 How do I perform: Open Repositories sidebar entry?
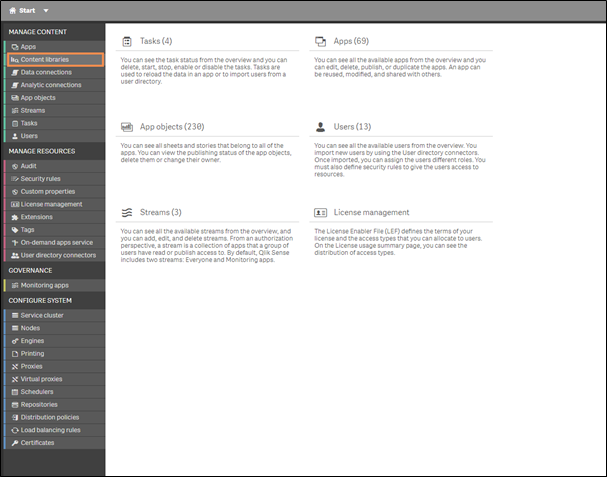55,405
